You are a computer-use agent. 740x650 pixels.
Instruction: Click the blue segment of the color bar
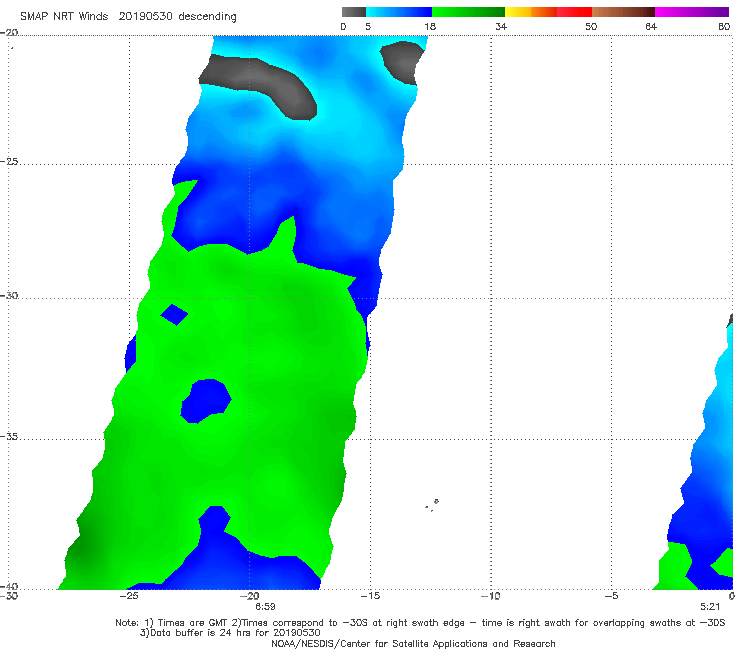399,12
